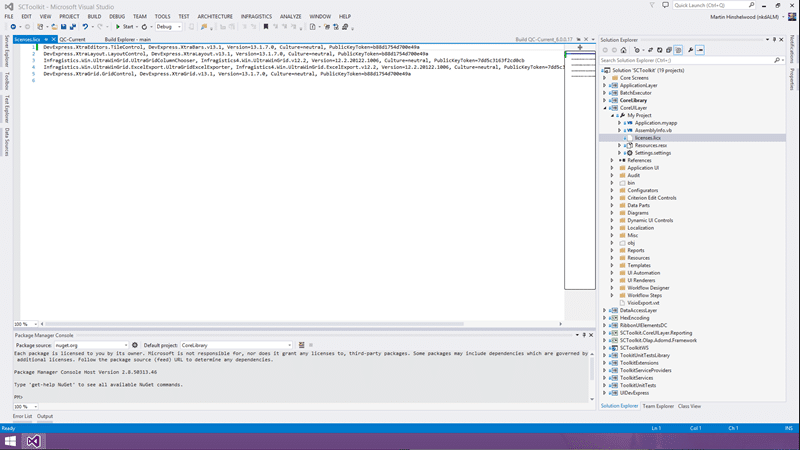This screenshot has width=800, height=450.
Task: Switch to the Class View tab
Action: point(689,406)
